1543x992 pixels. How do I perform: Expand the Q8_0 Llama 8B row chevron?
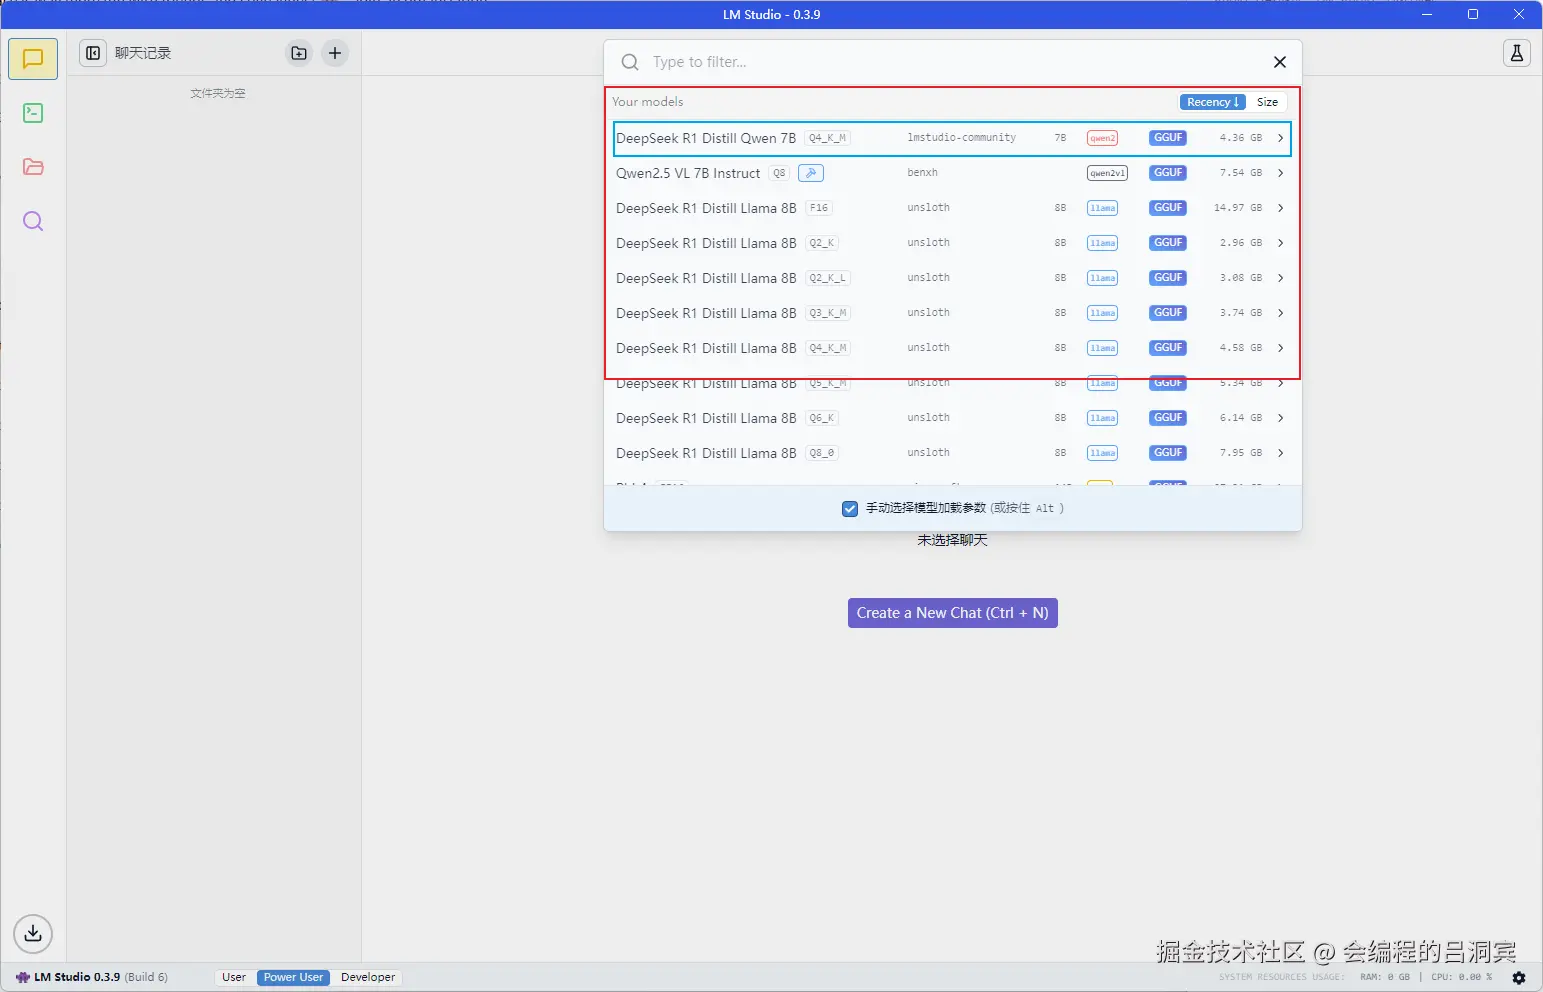(x=1280, y=453)
